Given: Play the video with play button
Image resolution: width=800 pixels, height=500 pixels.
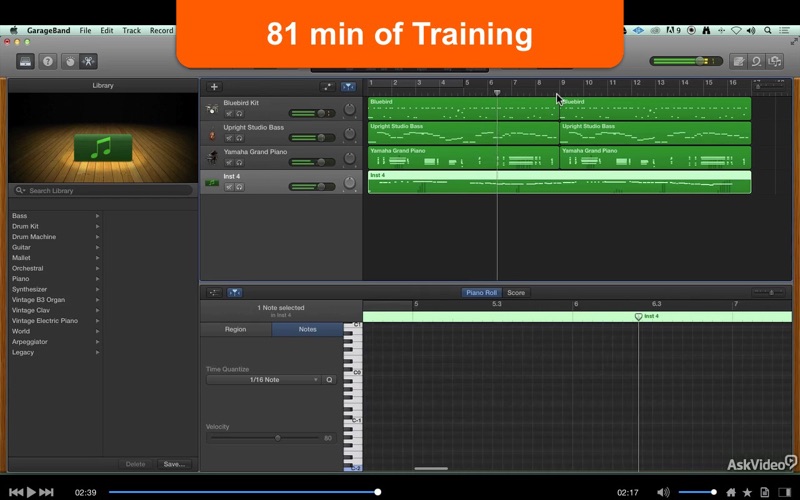Looking at the screenshot, I should click(31, 492).
